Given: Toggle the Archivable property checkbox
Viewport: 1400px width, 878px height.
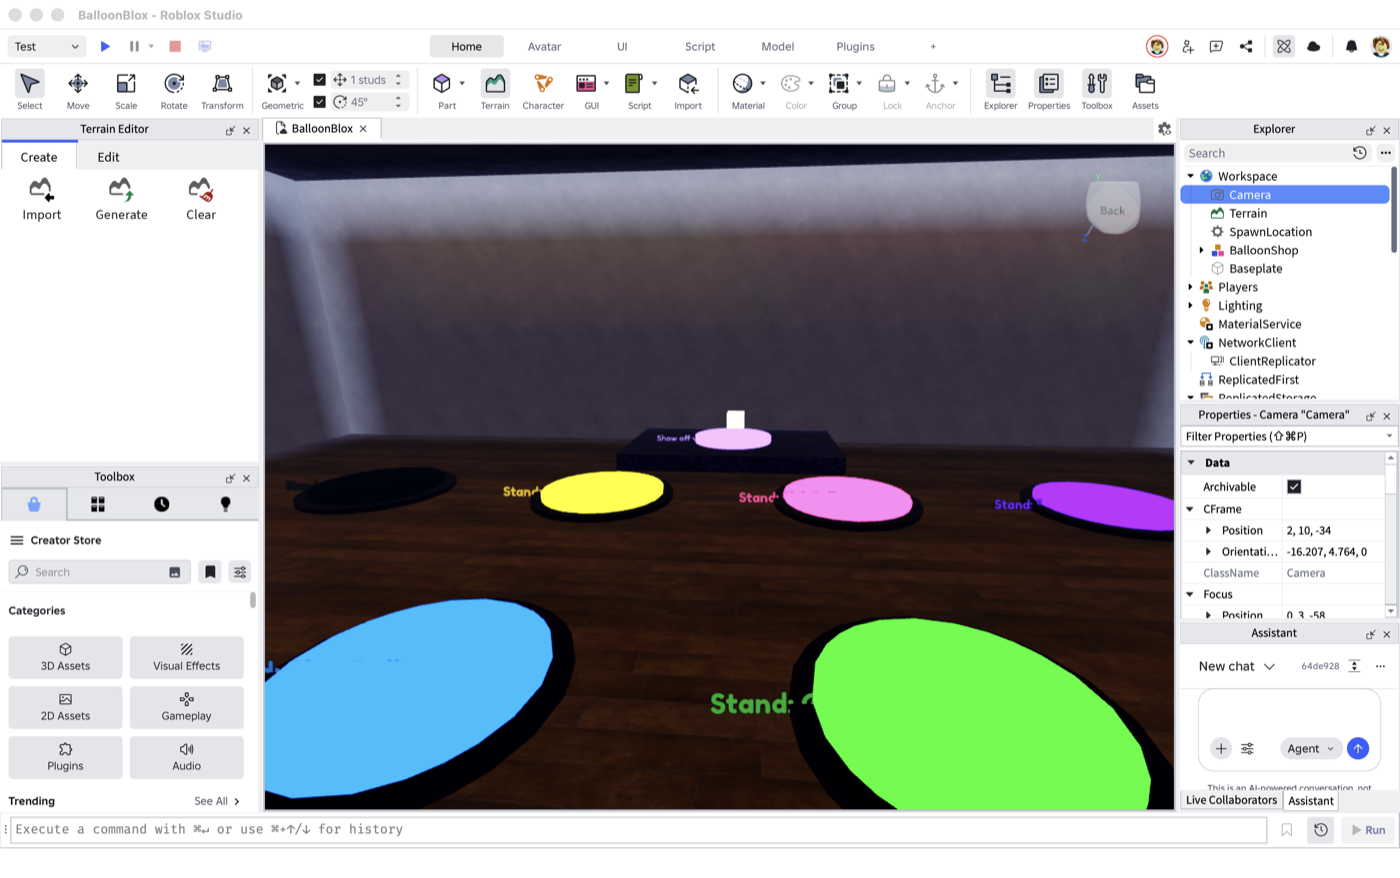Looking at the screenshot, I should coord(1294,487).
